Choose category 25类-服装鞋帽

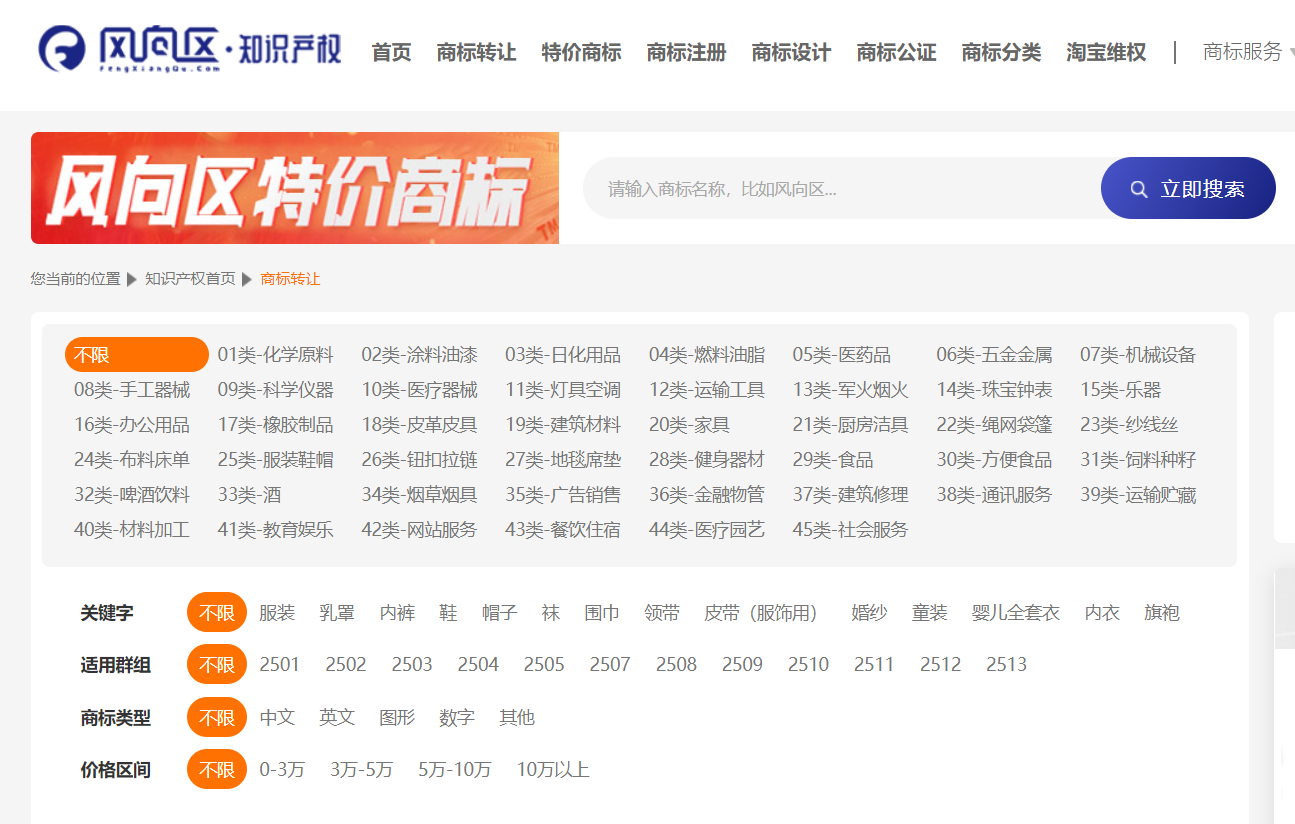275,460
